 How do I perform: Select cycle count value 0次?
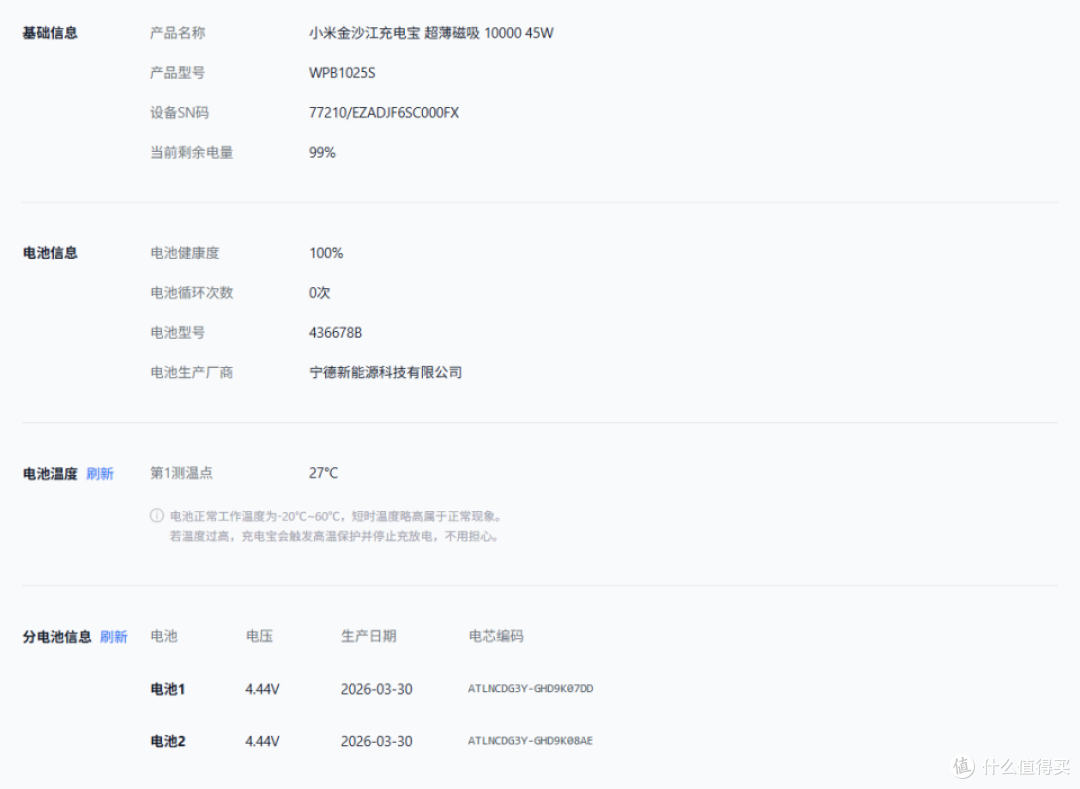point(320,293)
